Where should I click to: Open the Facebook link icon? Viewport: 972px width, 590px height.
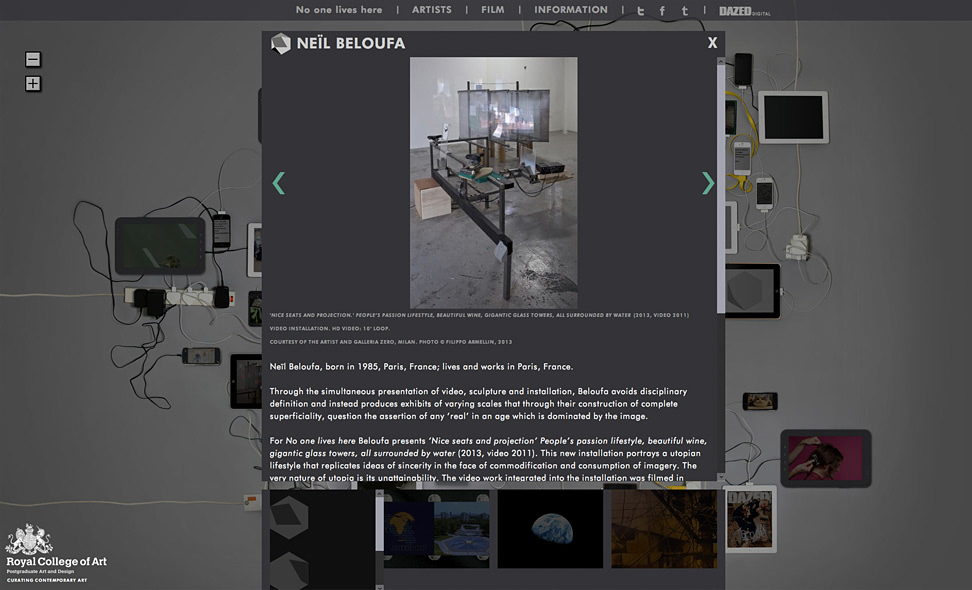tap(662, 11)
